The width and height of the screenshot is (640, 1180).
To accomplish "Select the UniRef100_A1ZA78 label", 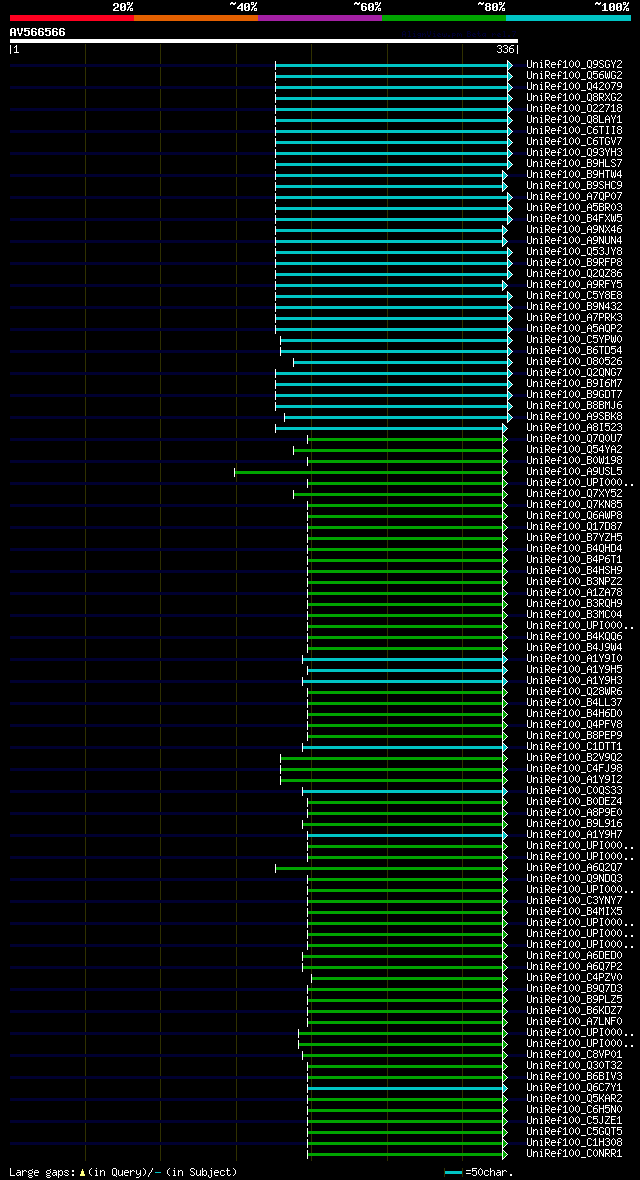I will tap(574, 592).
